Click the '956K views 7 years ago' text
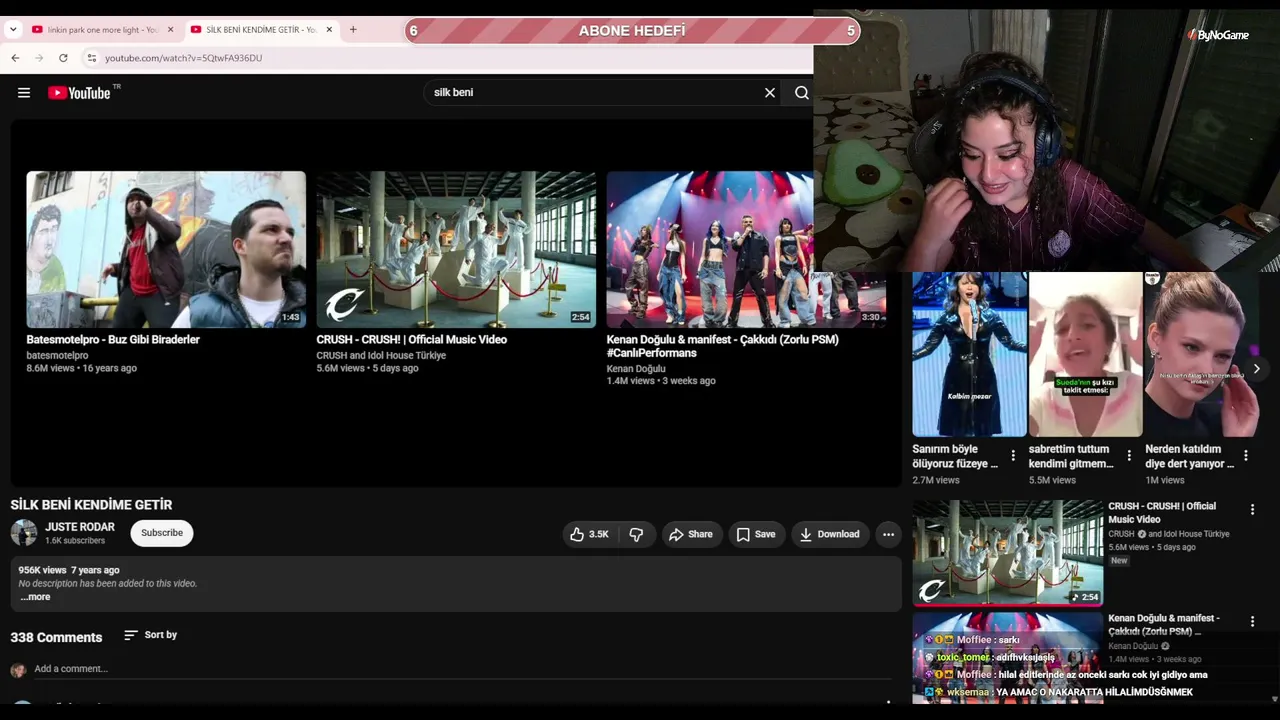Viewport: 1280px width, 720px height. (x=69, y=570)
